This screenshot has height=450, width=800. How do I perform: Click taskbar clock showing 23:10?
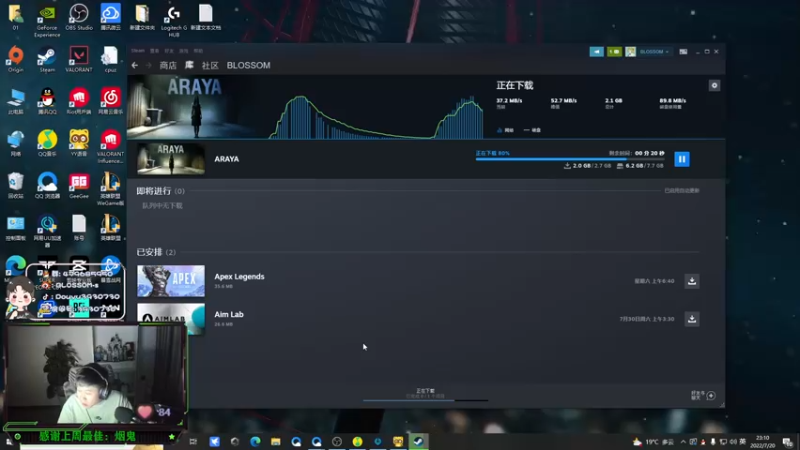tap(763, 442)
